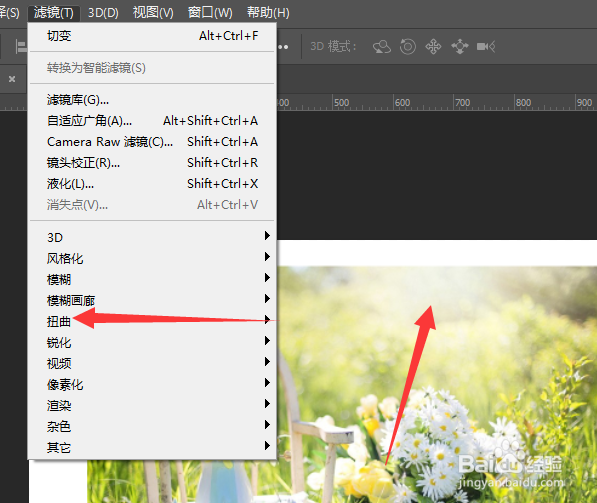597x503 pixels.
Task: Expand the 其它 other submenu
Action: coord(152,447)
